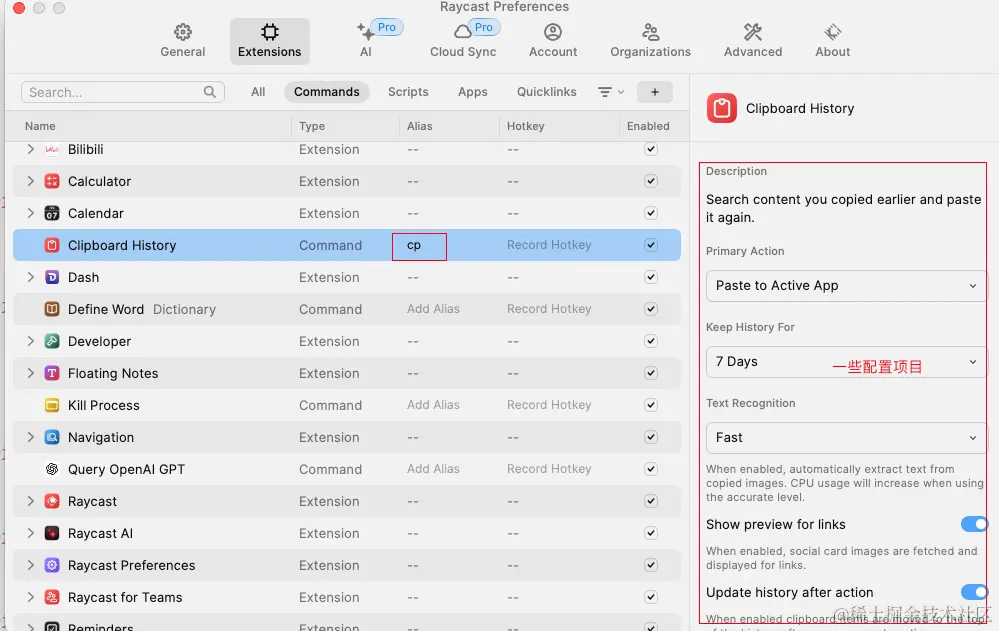999x631 pixels.
Task: Click the plus add extension button
Action: coord(654,92)
